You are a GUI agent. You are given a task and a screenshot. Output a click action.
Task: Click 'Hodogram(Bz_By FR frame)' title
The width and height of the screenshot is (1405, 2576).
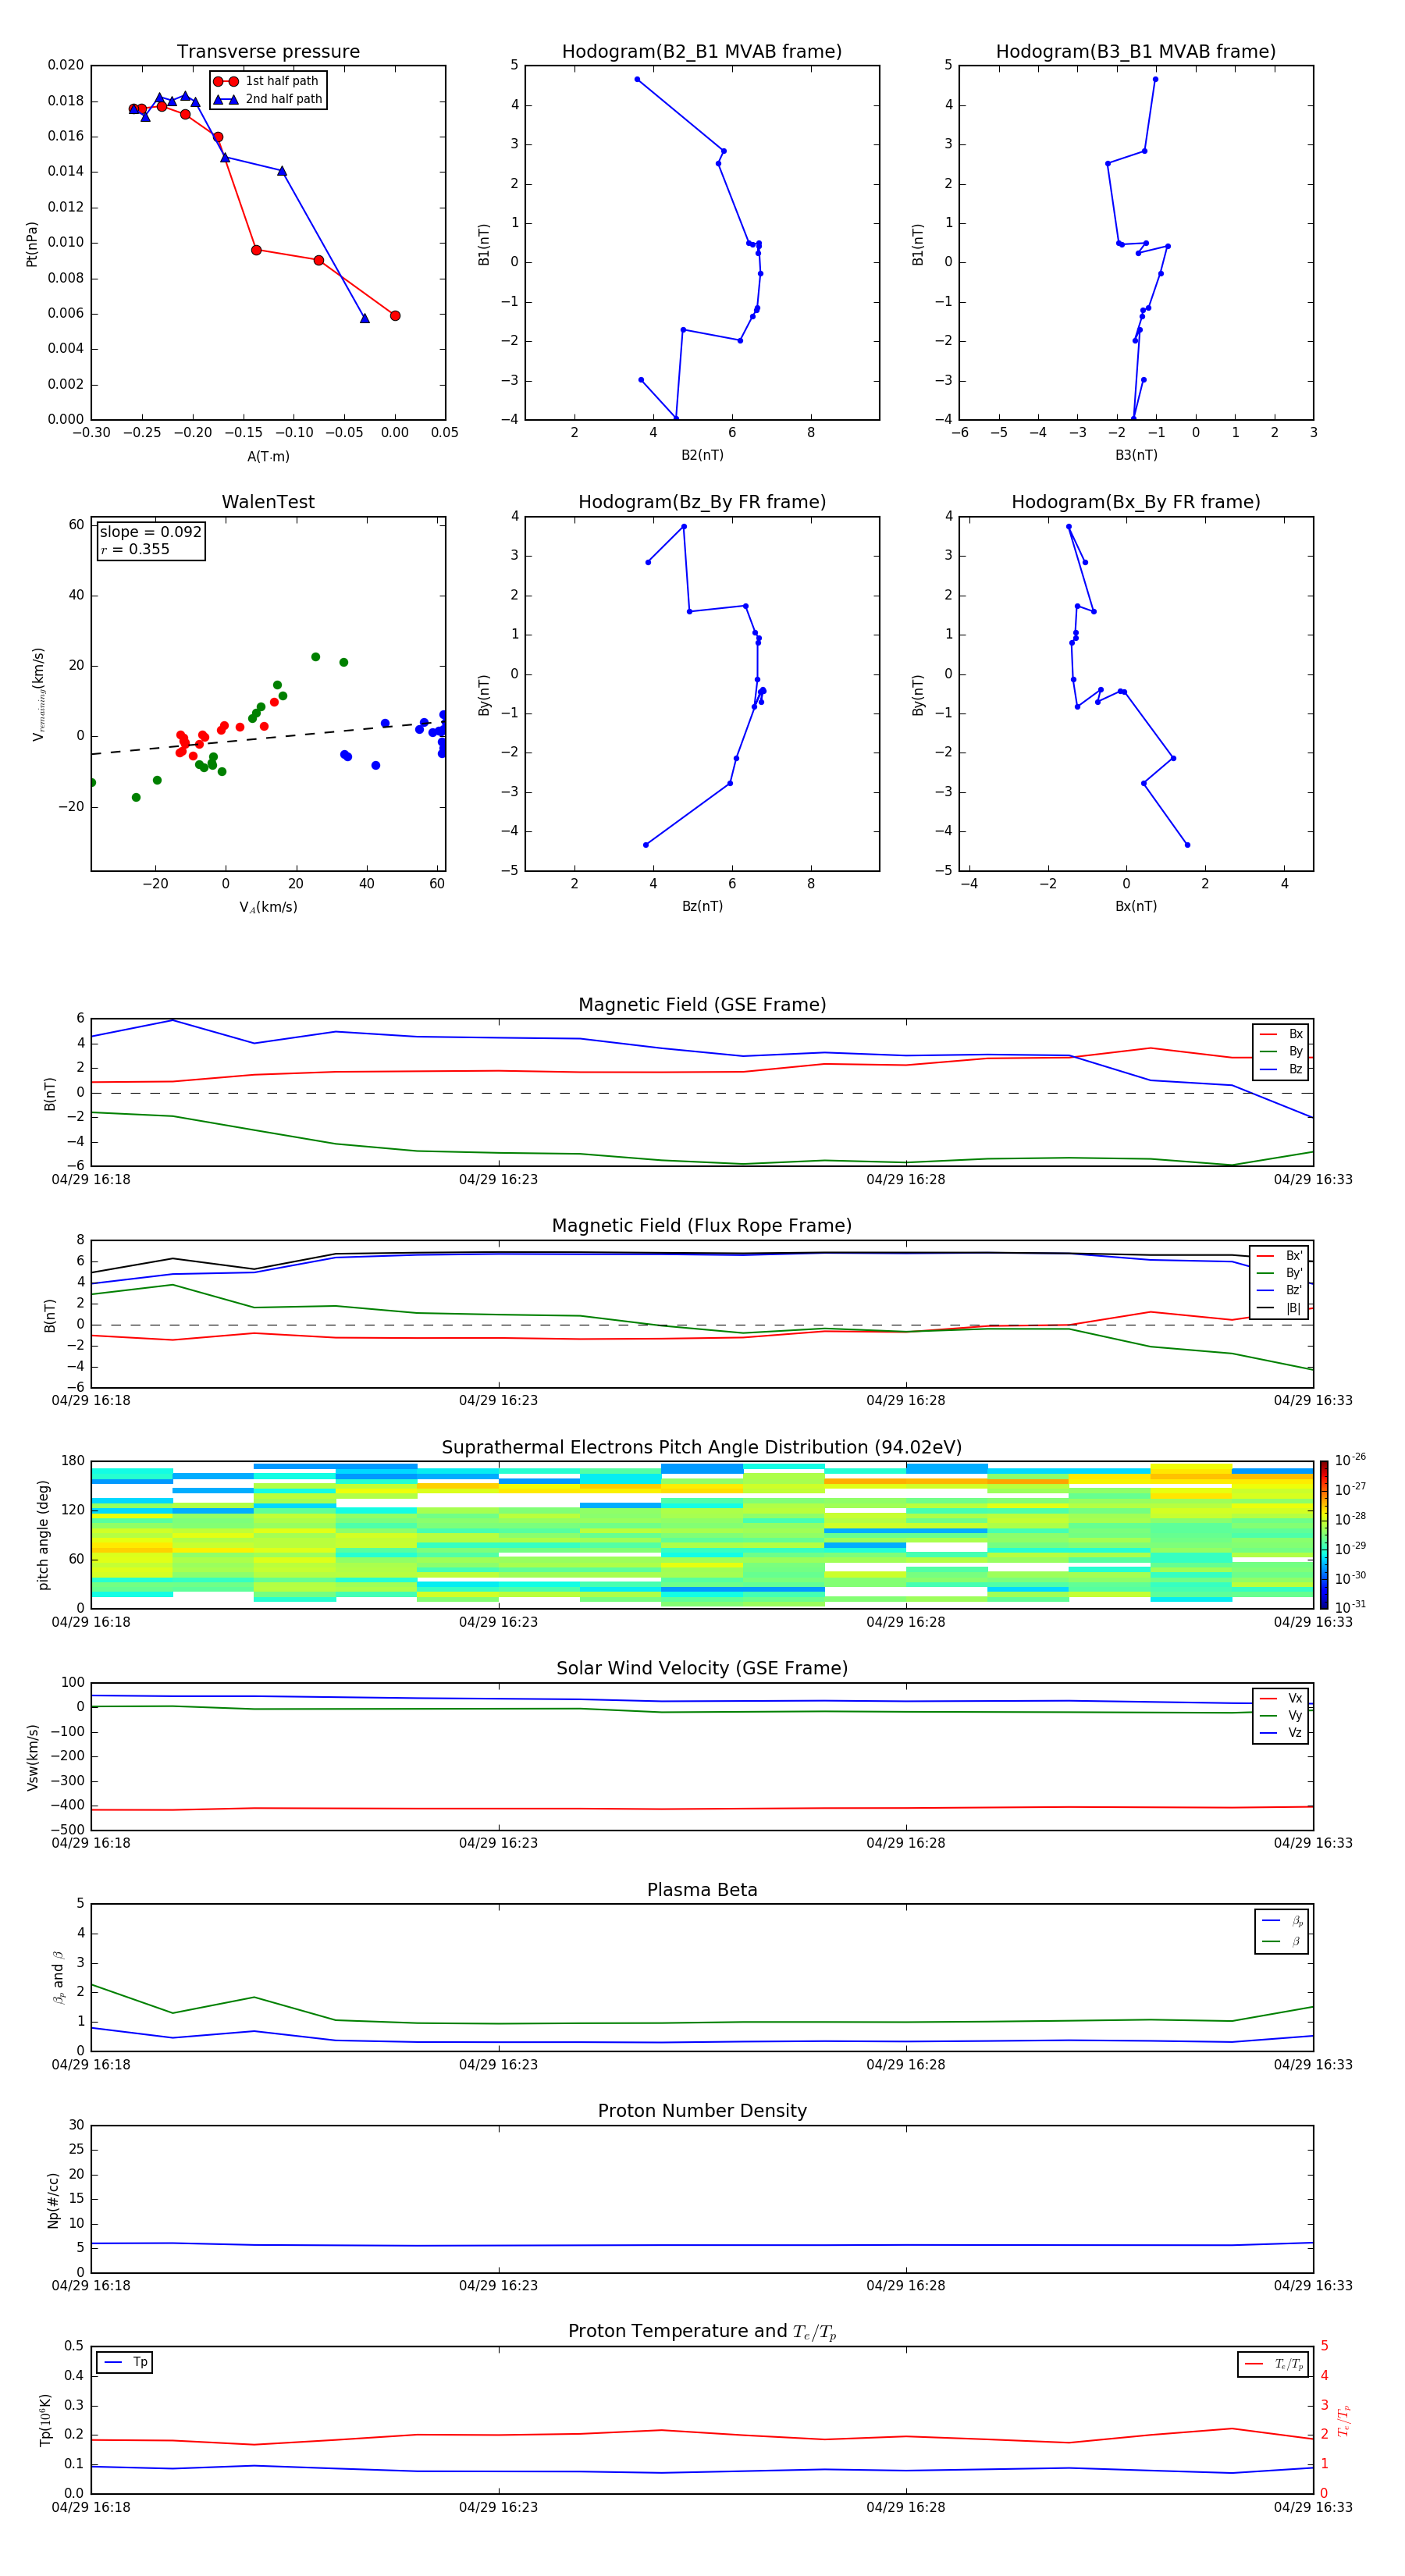click(702, 502)
